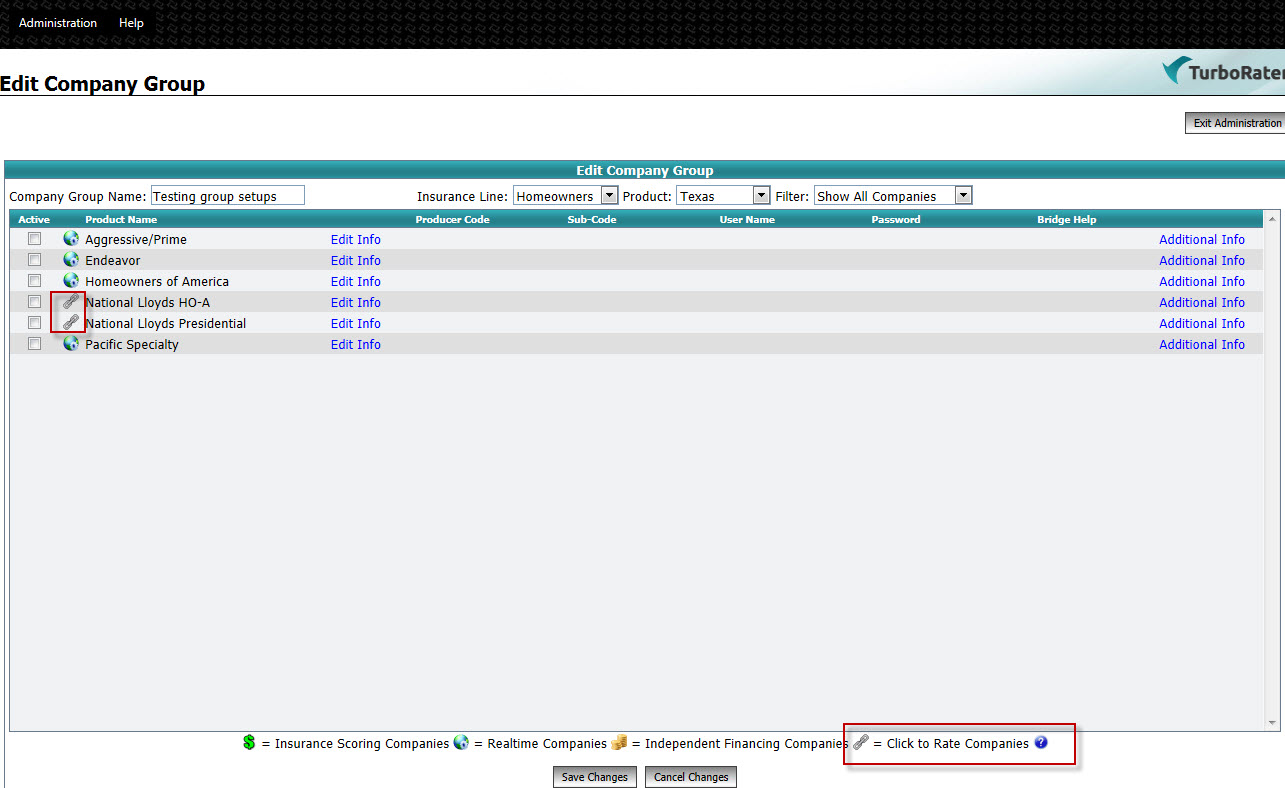Screen dimensions: 1285x788
Task: Open Edit Info for Homeowners of America
Action: (x=356, y=282)
